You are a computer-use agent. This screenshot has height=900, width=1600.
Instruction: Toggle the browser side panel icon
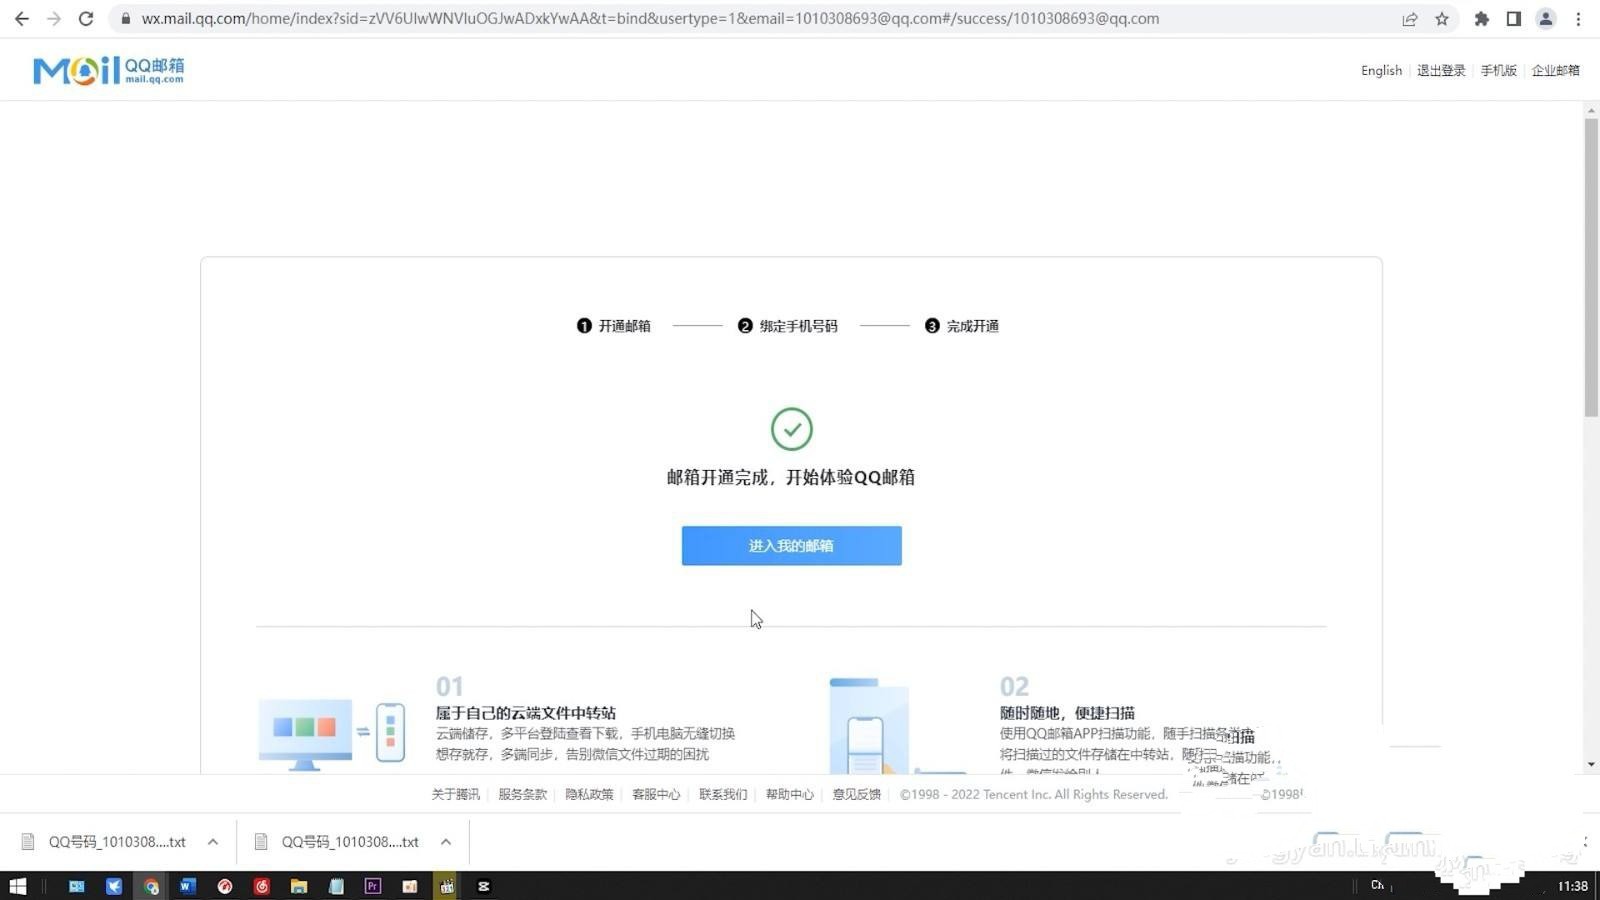coord(1514,19)
